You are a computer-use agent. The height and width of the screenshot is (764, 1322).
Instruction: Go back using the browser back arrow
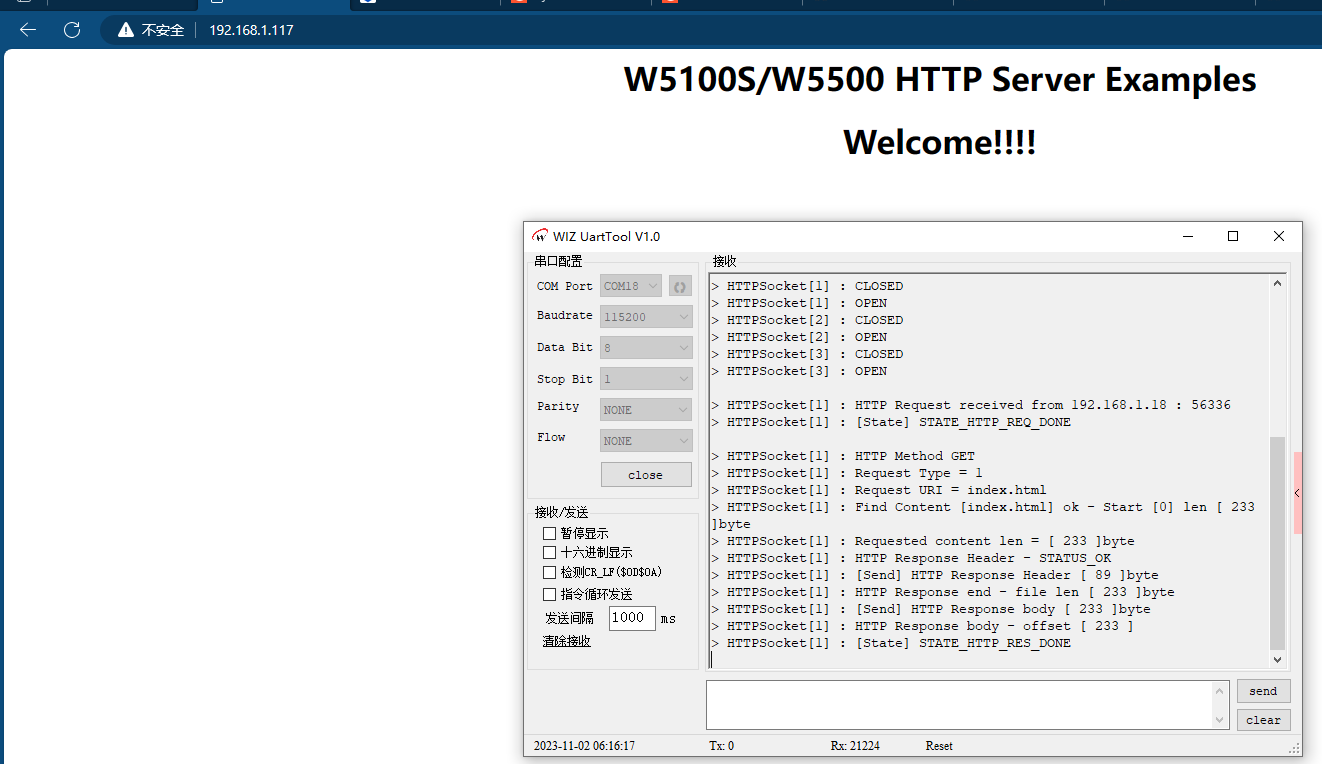tap(28, 30)
